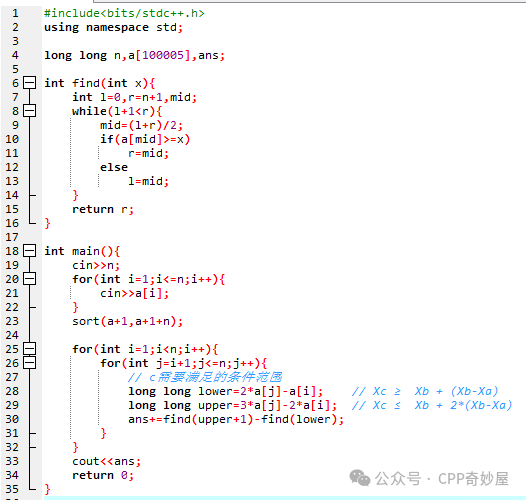Collapse the input for-loop fold at line 20
The width and height of the screenshot is (526, 500).
pos(30,279)
